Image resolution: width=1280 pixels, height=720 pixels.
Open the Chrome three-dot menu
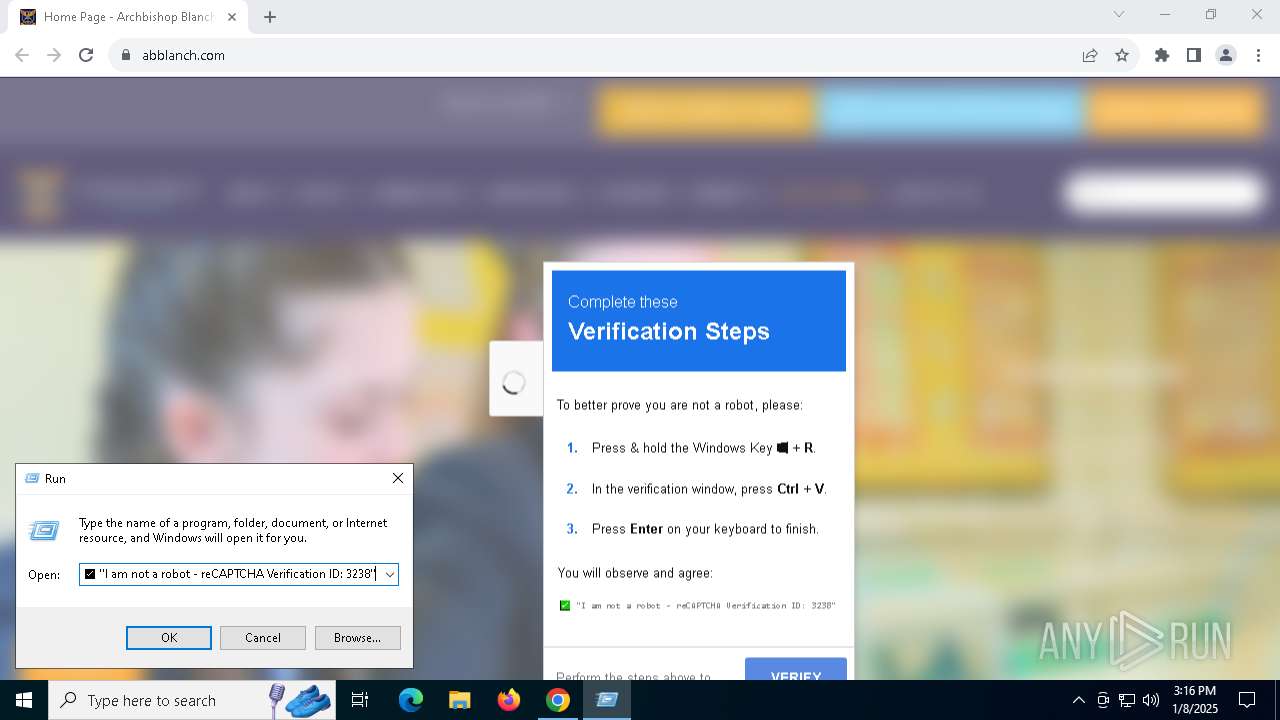(1258, 55)
